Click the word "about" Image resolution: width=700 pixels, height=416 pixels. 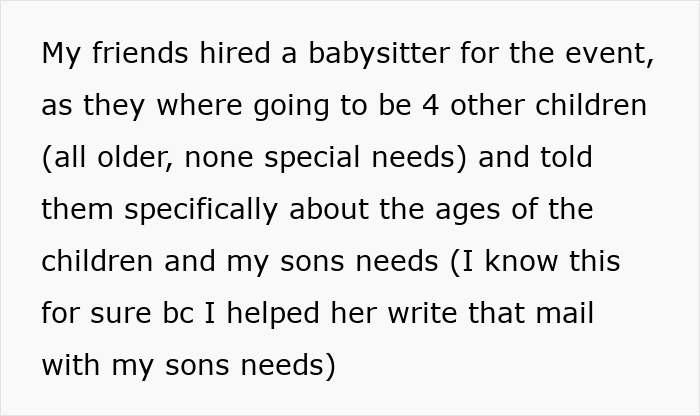click(x=329, y=209)
